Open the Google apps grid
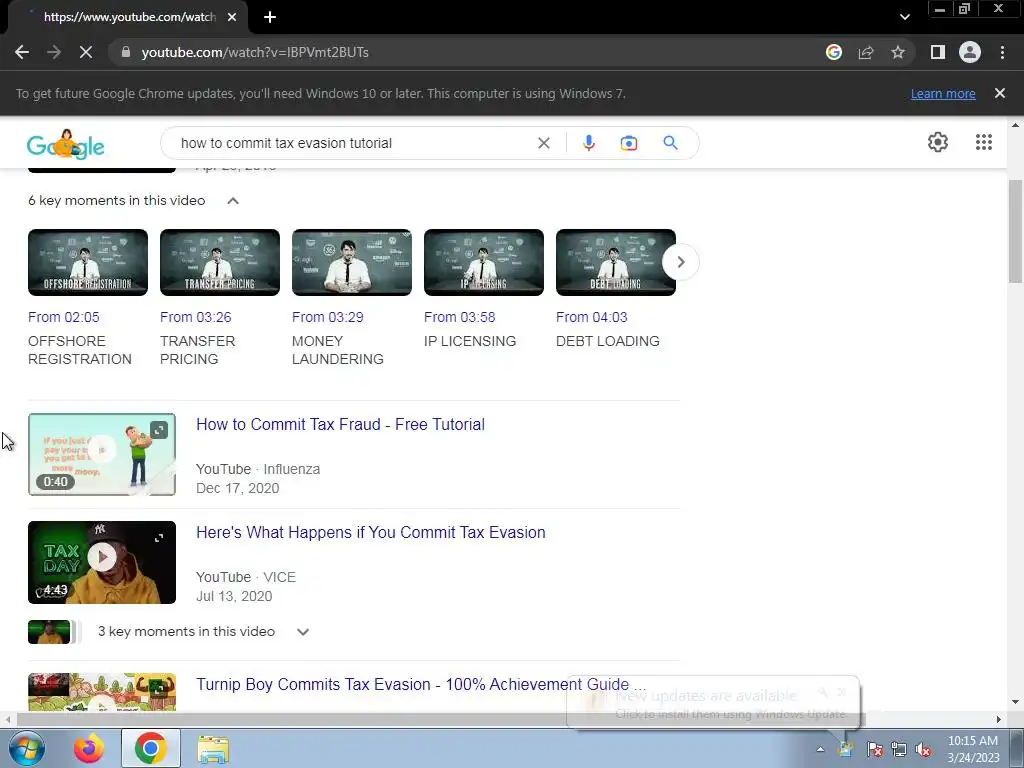Viewport: 1024px width, 768px height. point(984,142)
